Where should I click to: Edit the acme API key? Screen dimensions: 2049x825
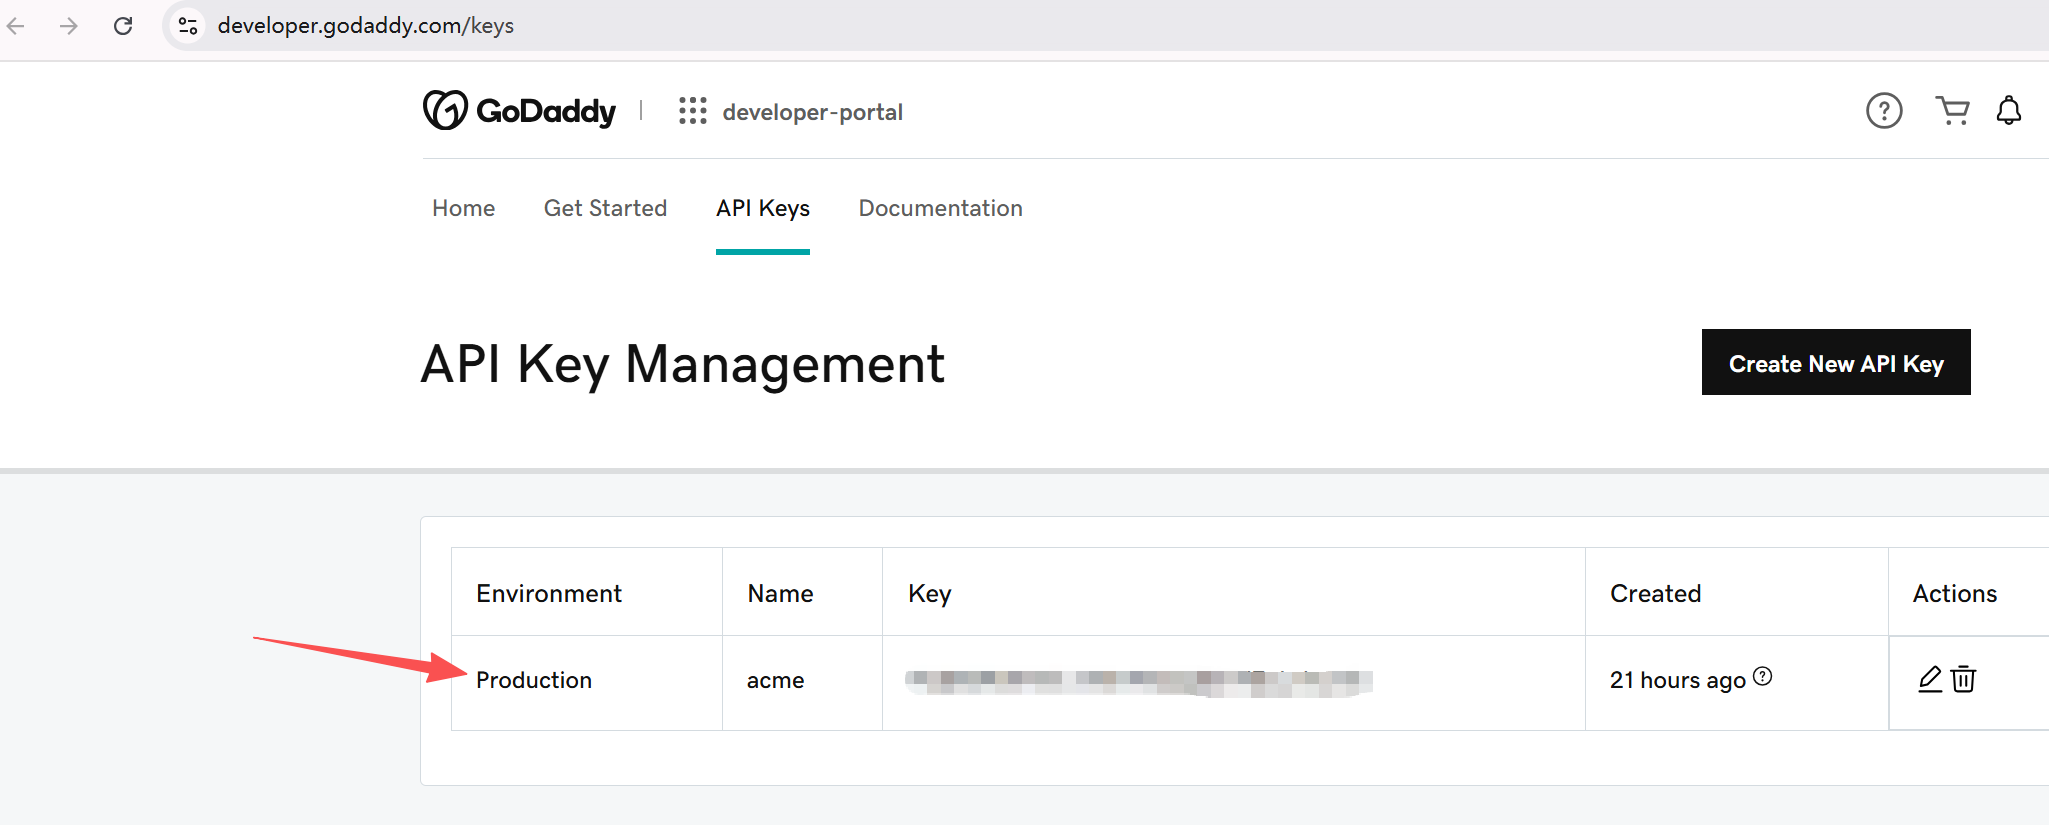1930,679
